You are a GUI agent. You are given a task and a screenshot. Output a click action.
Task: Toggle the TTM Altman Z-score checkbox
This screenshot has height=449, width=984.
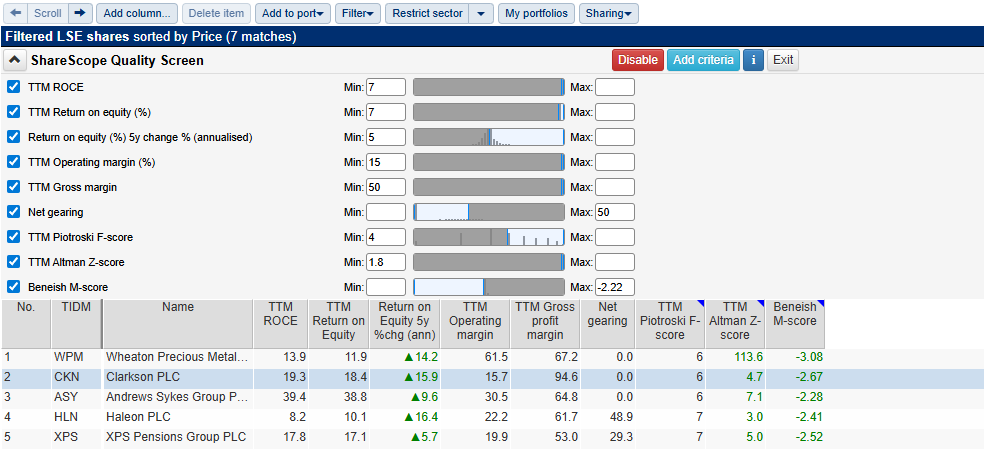(x=13, y=262)
